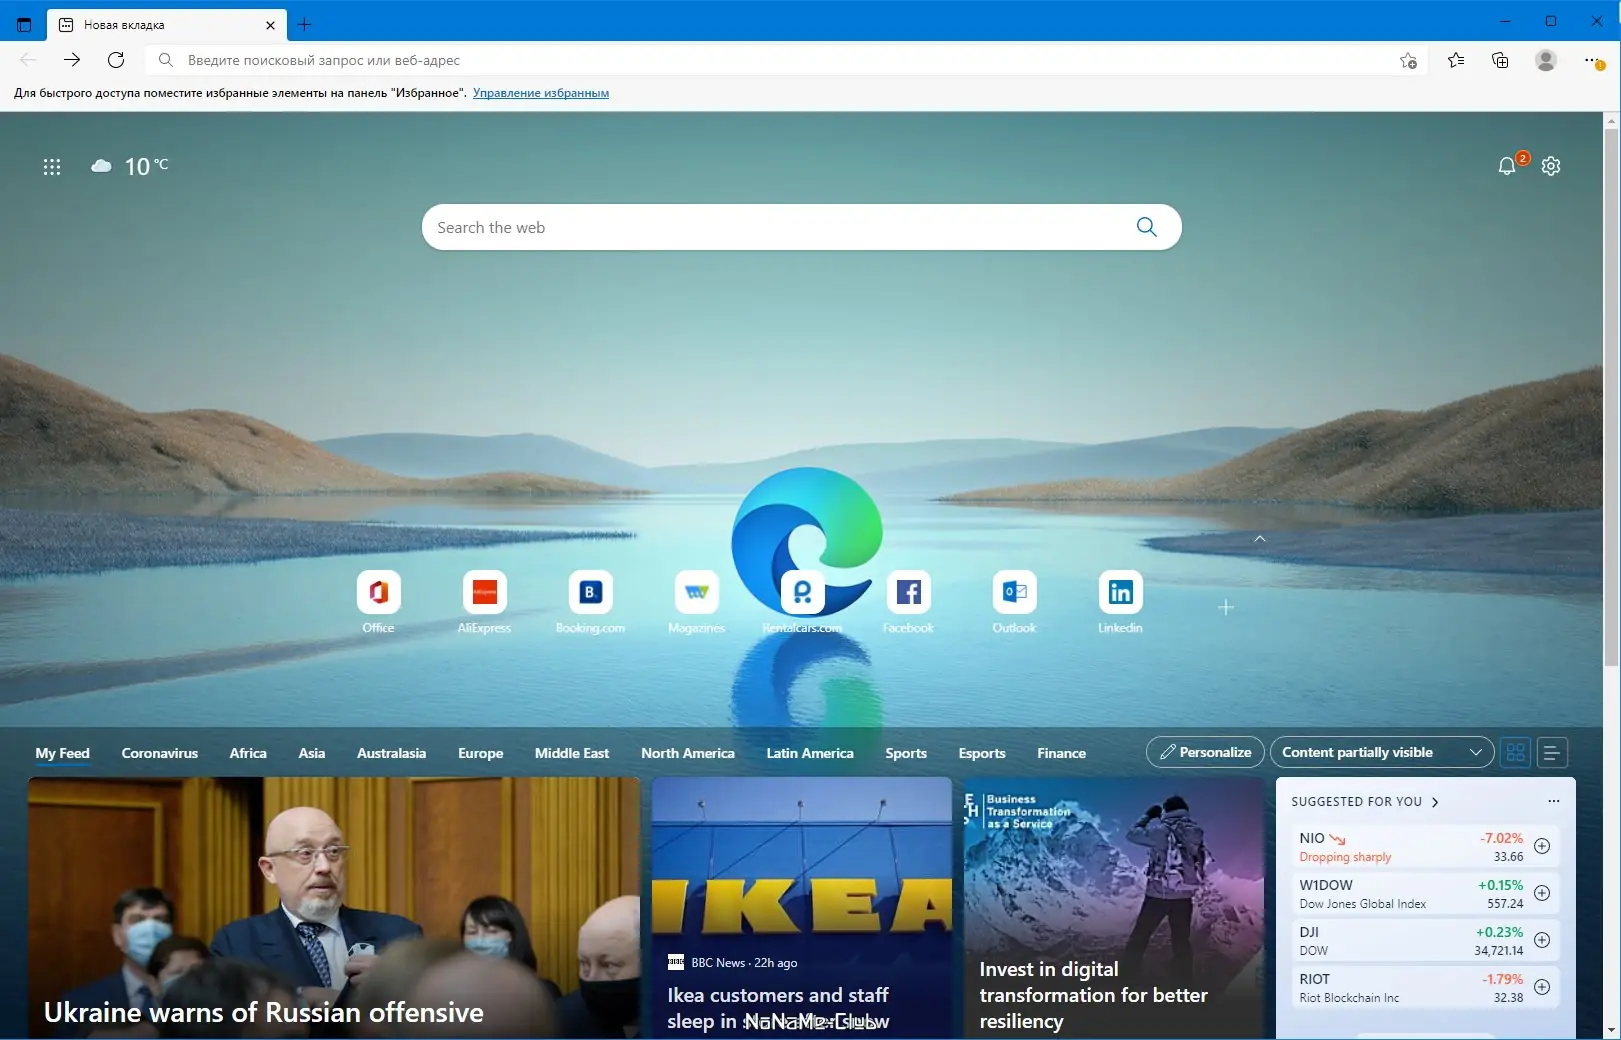Add DJI to watchlist

click(x=1542, y=940)
